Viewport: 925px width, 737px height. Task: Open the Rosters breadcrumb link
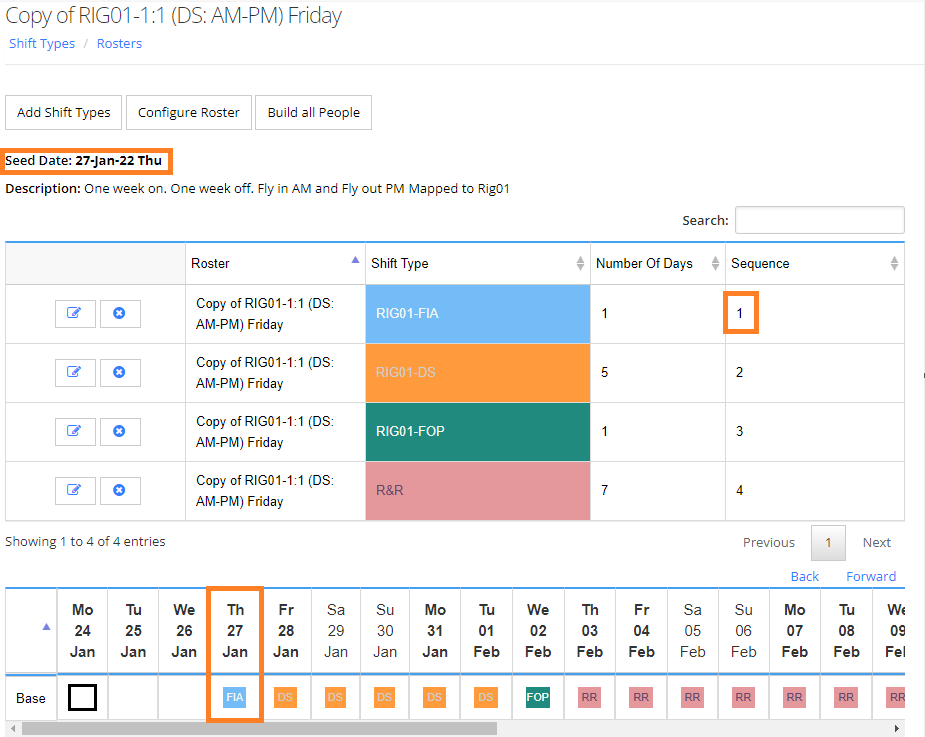[119, 44]
